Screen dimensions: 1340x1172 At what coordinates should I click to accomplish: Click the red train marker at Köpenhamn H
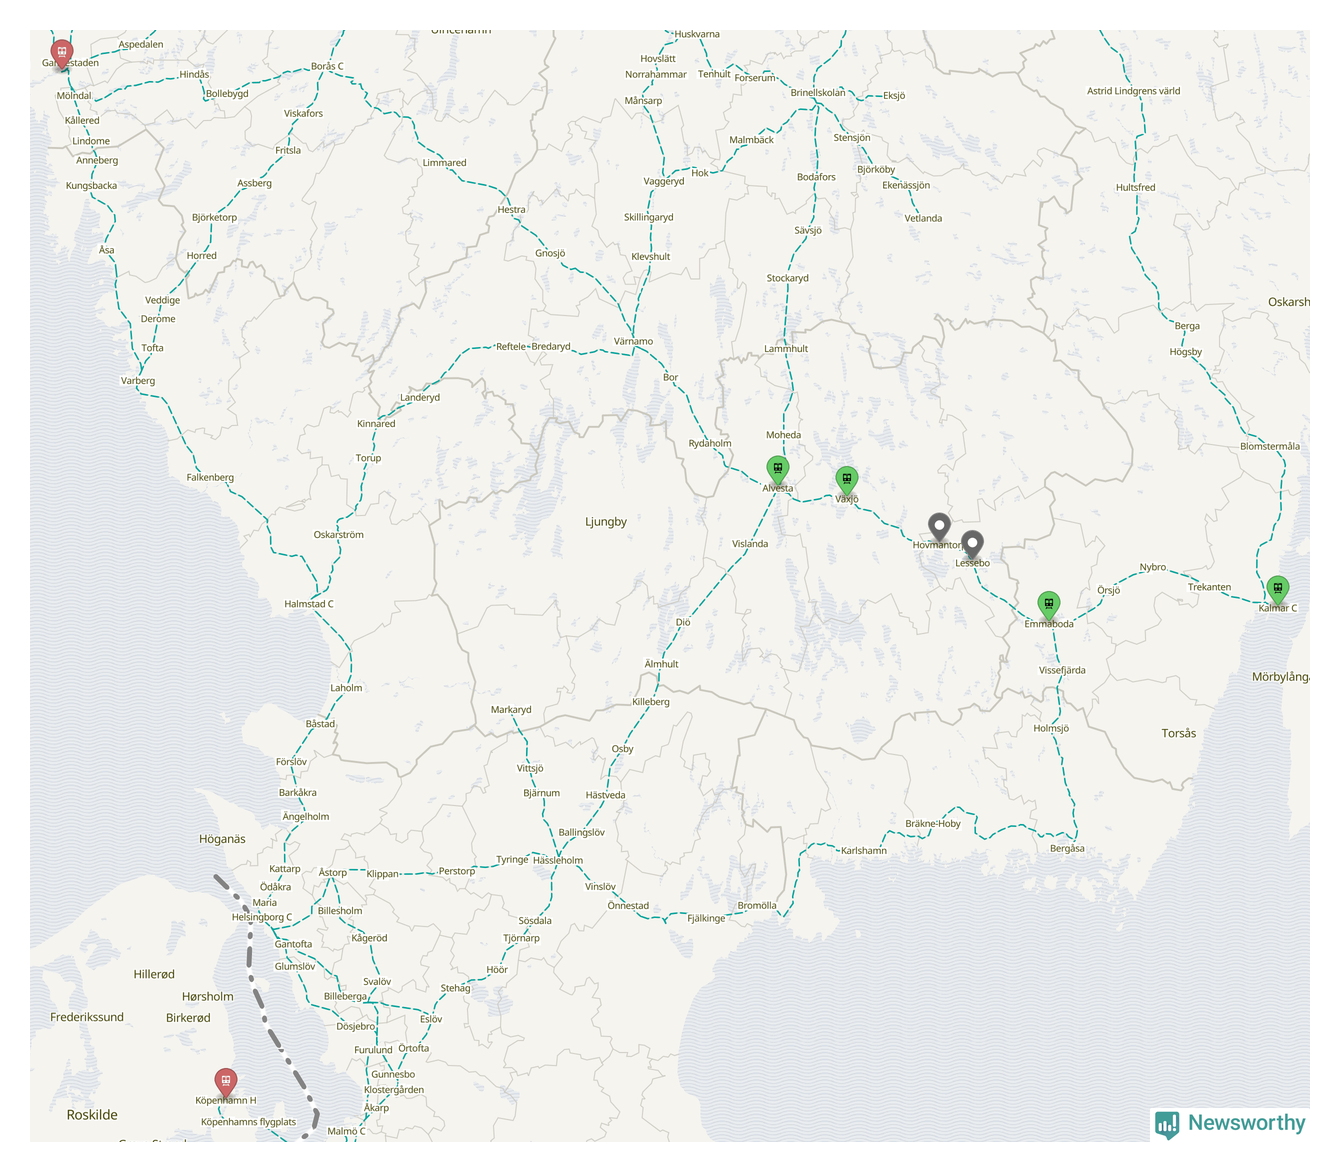[x=226, y=1081]
